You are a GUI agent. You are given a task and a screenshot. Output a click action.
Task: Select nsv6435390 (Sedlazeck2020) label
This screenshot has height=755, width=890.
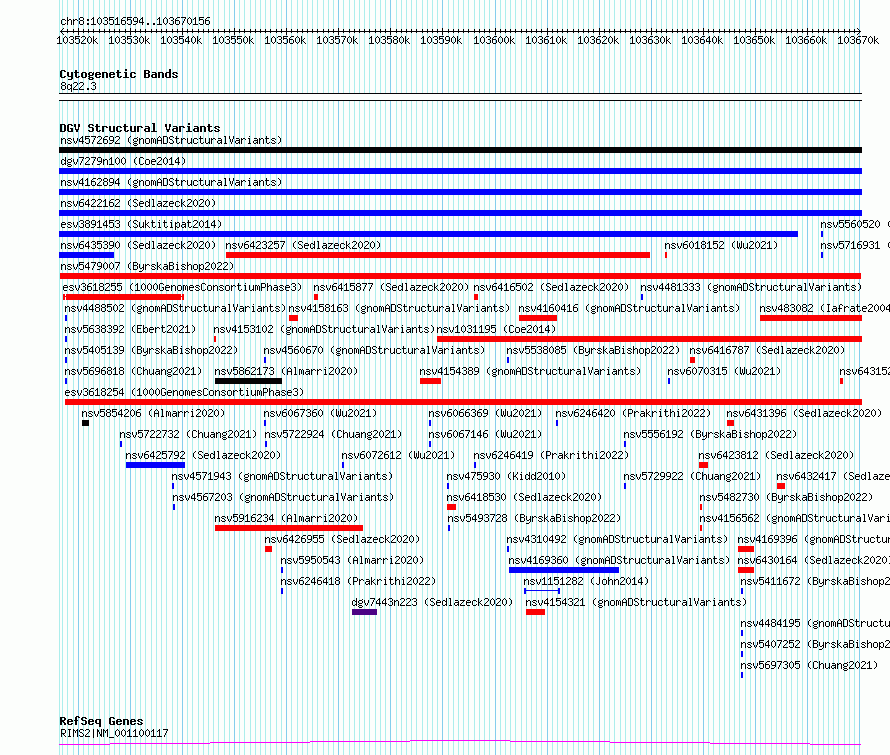coord(138,245)
